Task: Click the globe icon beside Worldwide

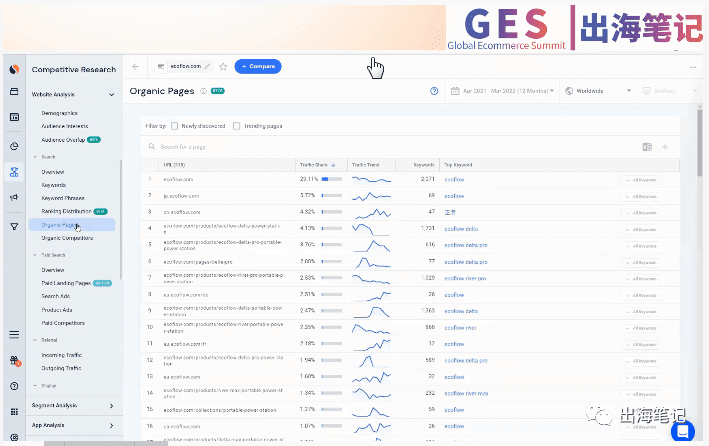Action: click(x=569, y=91)
